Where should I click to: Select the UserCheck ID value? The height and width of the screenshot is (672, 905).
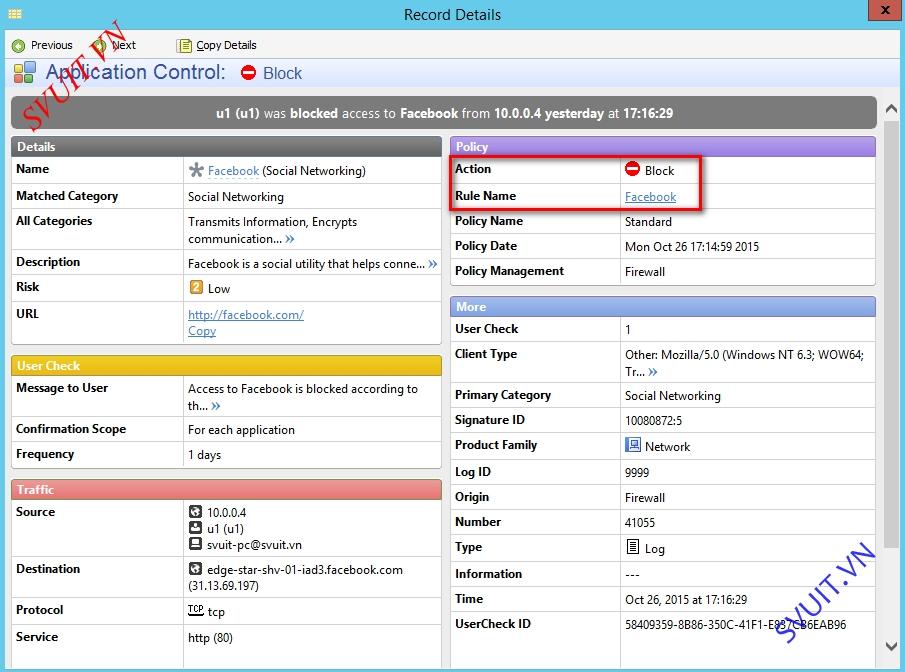coord(735,625)
